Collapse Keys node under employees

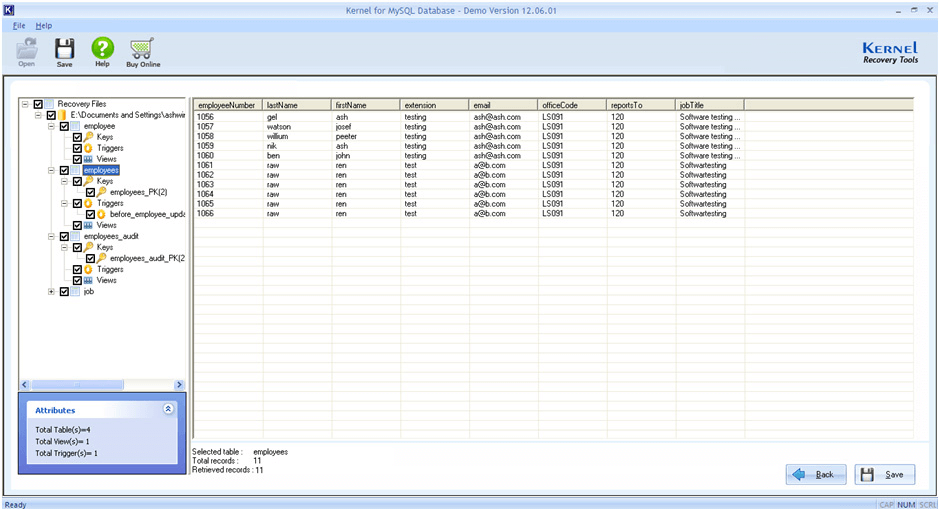coord(65,181)
